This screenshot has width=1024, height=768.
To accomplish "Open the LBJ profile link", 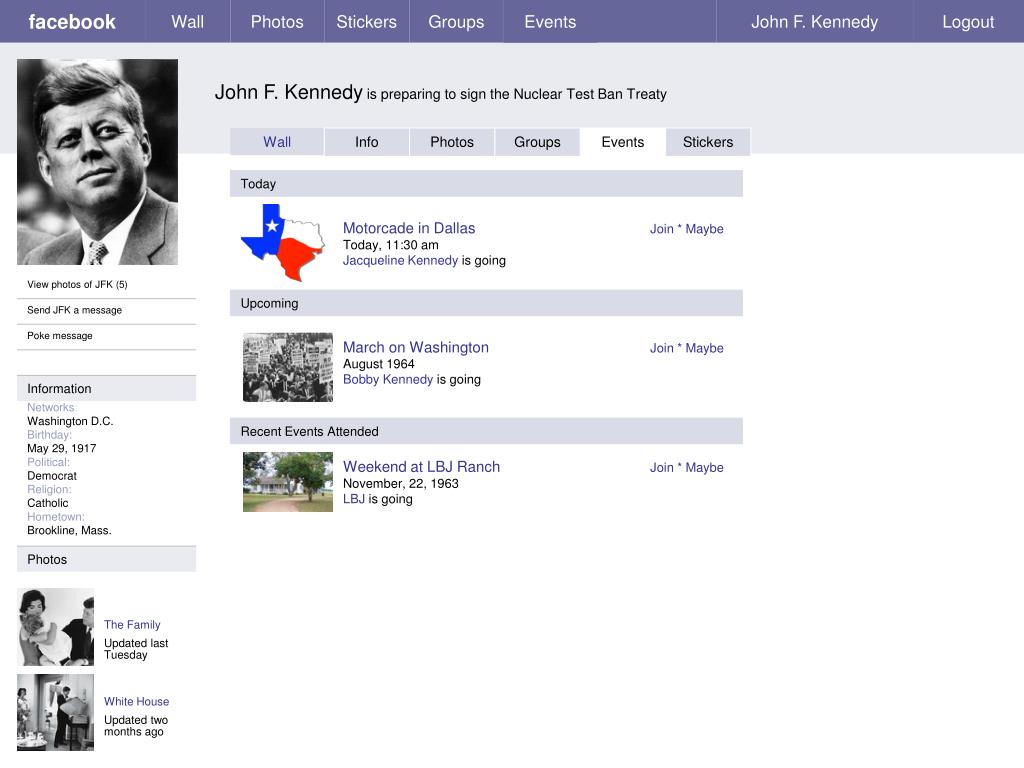I will [x=354, y=498].
